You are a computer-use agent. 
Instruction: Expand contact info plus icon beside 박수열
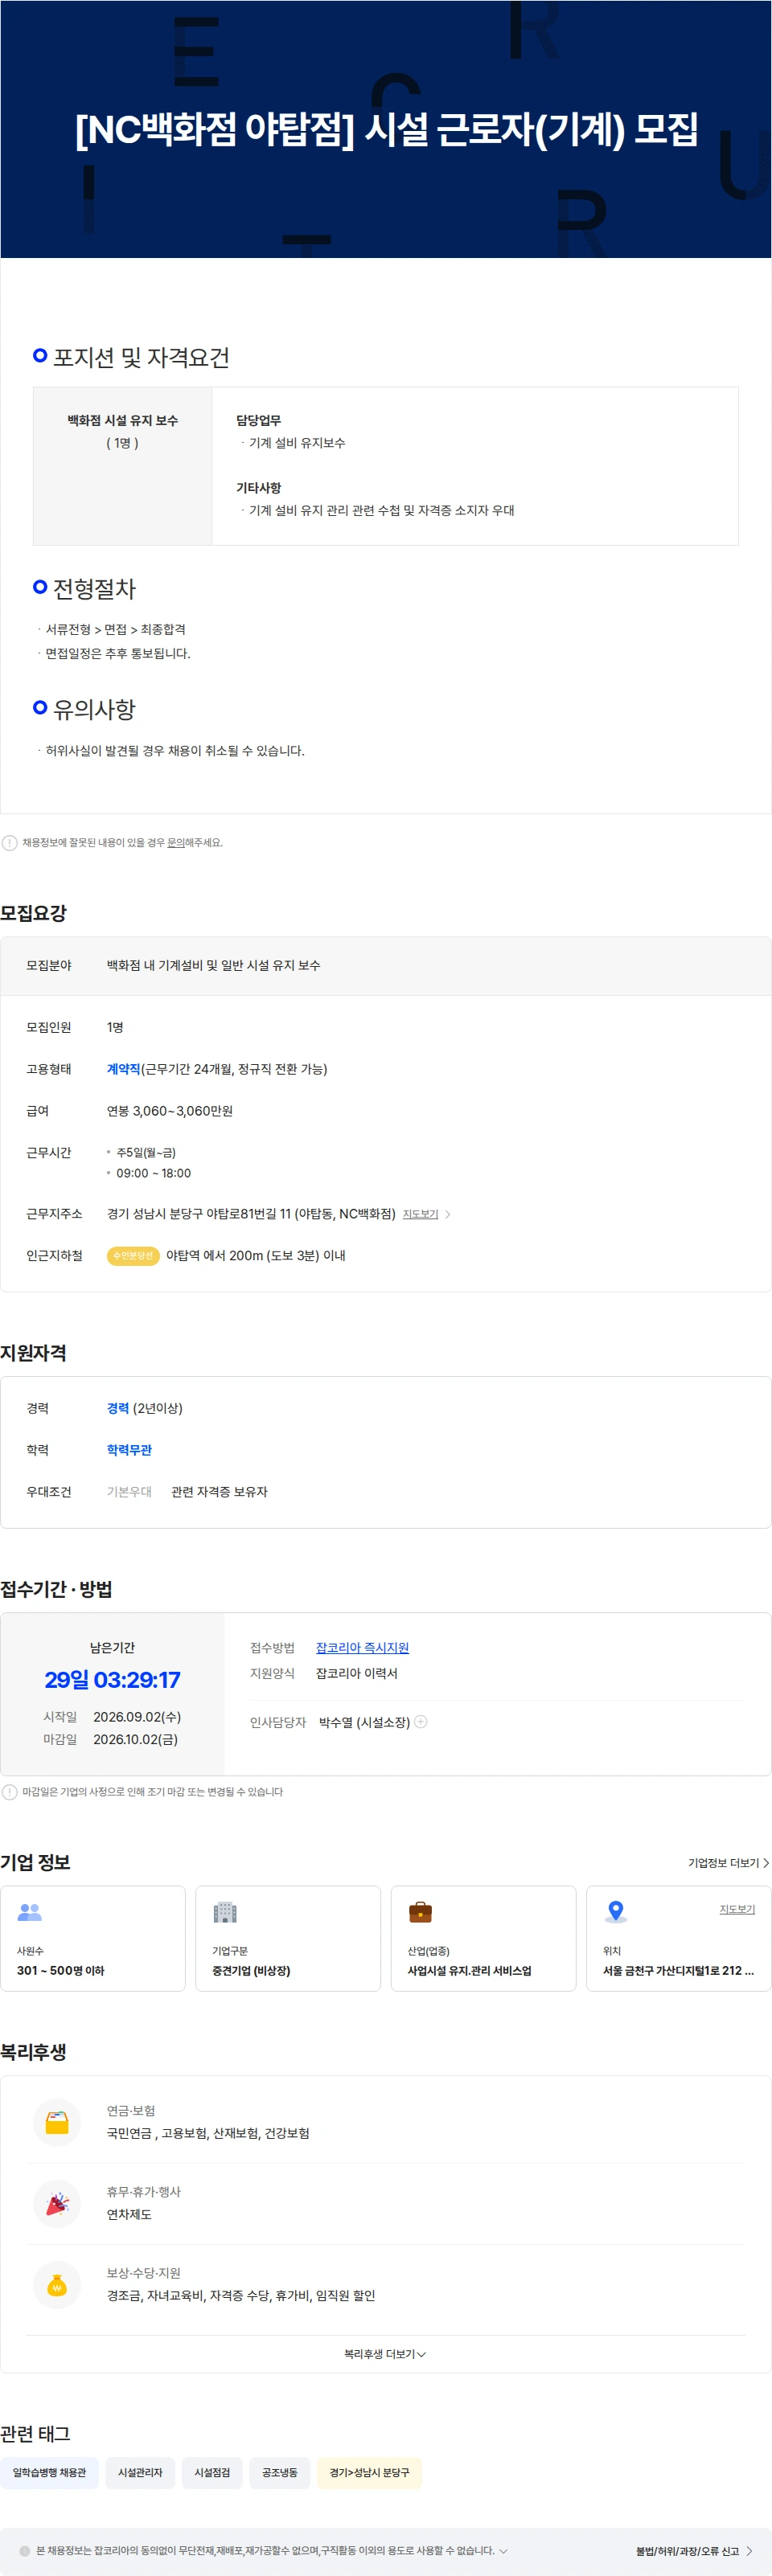[421, 1722]
